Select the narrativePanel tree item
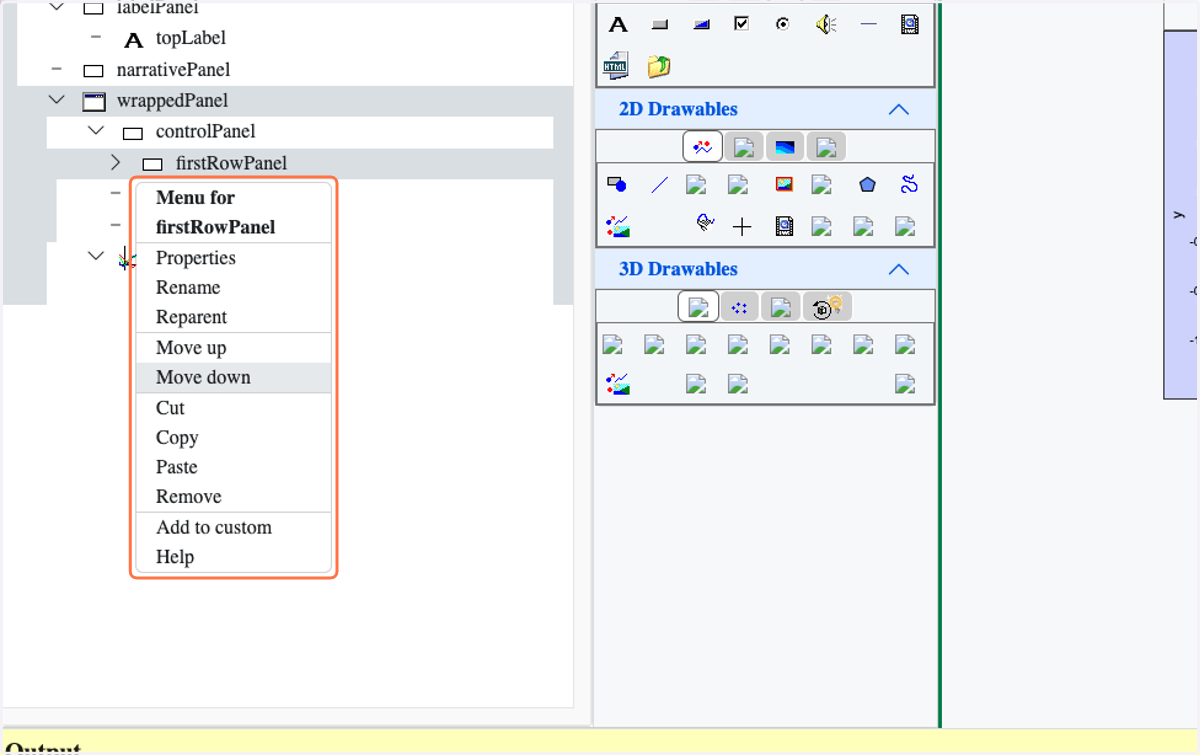 pyautogui.click(x=173, y=70)
